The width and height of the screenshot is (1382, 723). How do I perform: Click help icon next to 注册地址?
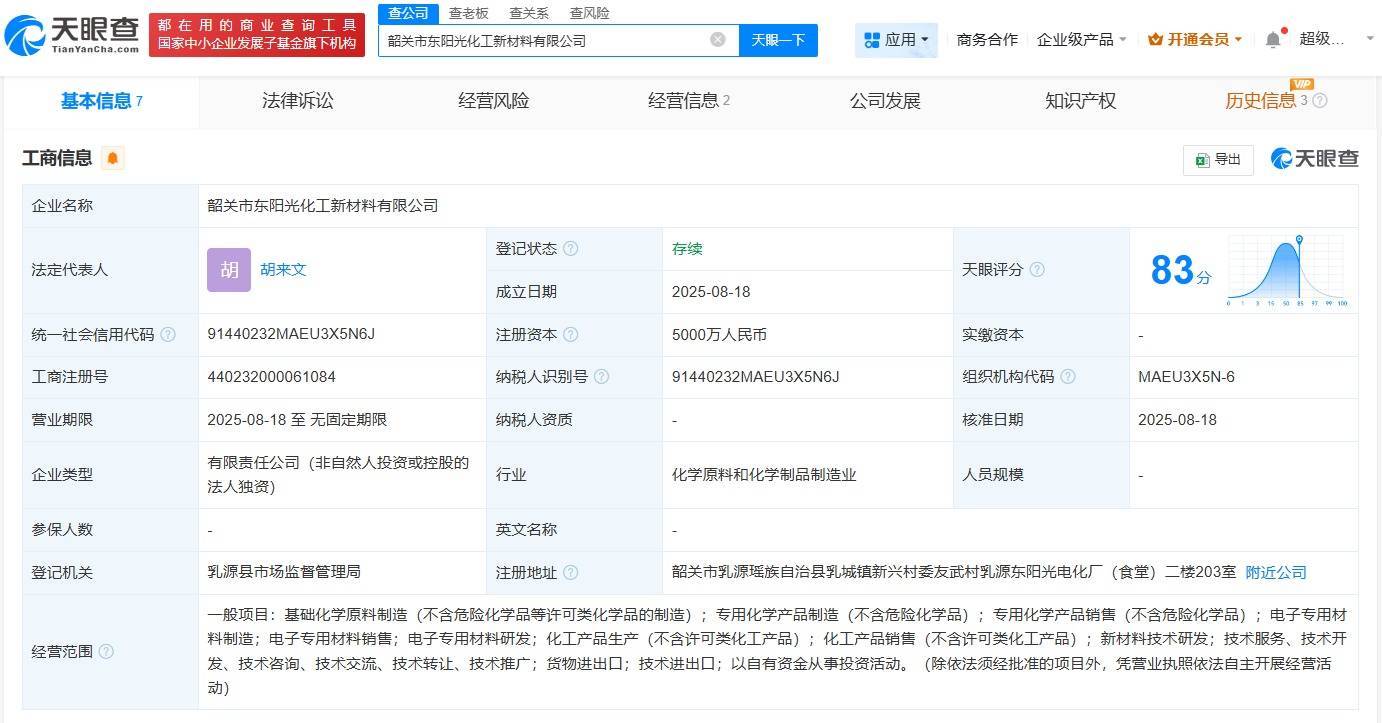(570, 573)
